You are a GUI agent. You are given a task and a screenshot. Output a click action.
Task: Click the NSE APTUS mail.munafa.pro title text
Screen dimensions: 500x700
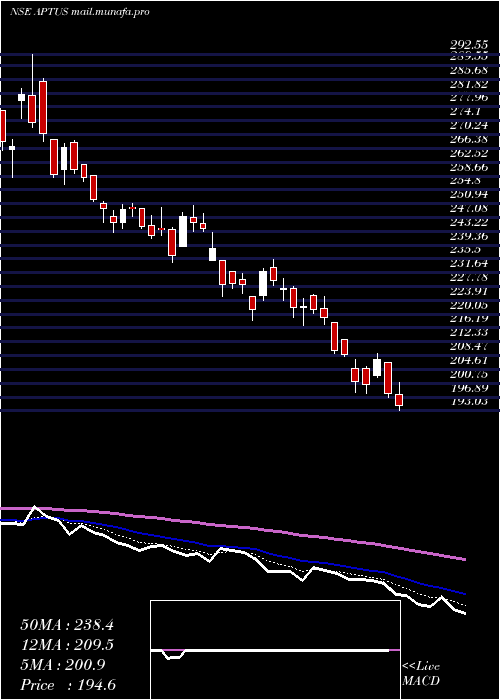point(79,12)
